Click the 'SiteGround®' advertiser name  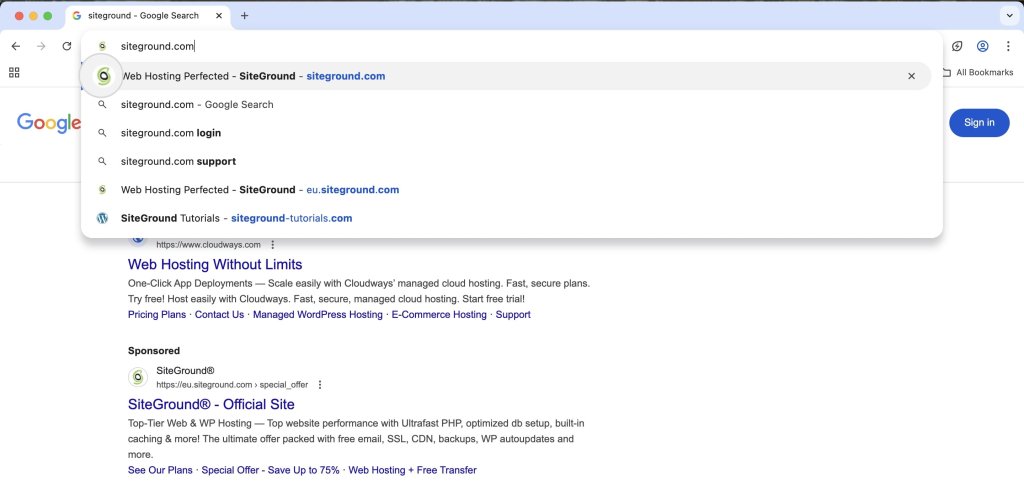point(185,371)
